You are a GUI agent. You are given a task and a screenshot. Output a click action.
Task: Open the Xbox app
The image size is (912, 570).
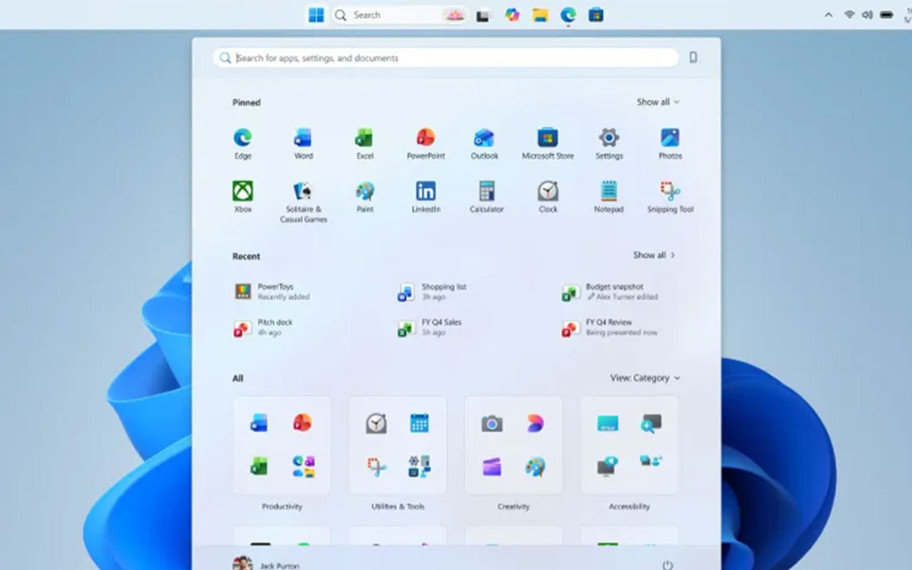pos(243,197)
